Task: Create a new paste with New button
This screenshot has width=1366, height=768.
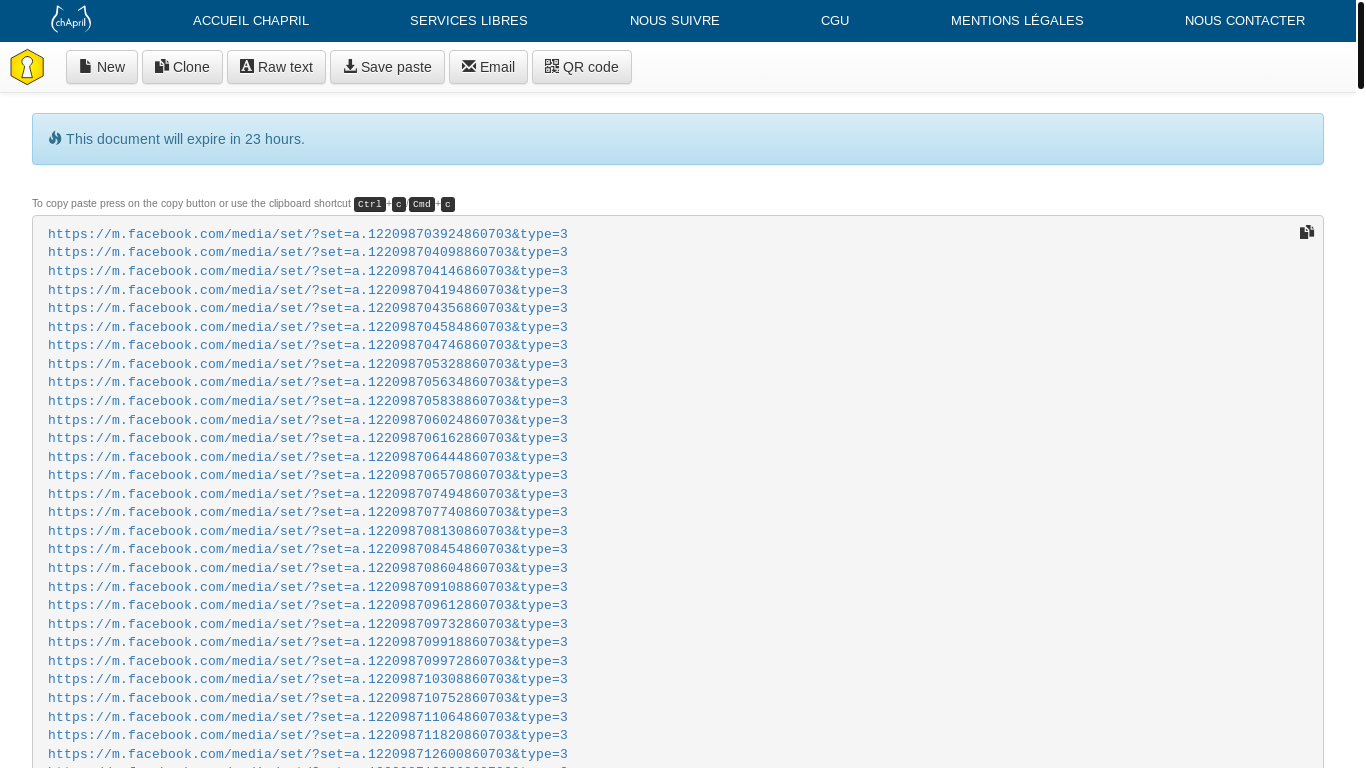Action: [x=102, y=67]
